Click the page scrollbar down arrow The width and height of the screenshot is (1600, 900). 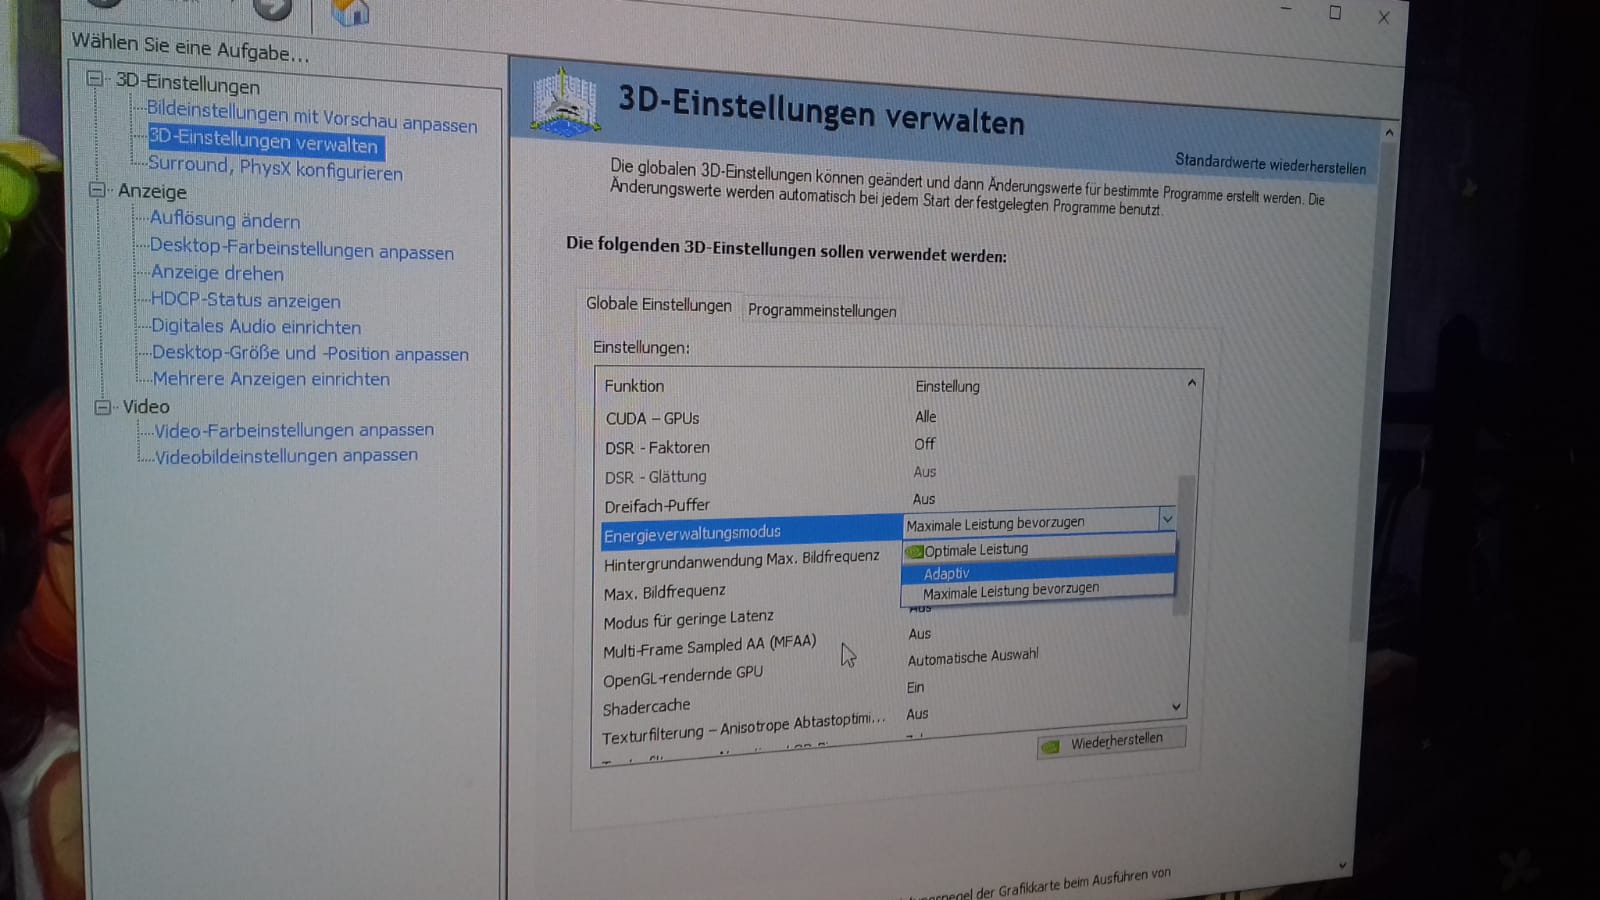pyautogui.click(x=1342, y=865)
